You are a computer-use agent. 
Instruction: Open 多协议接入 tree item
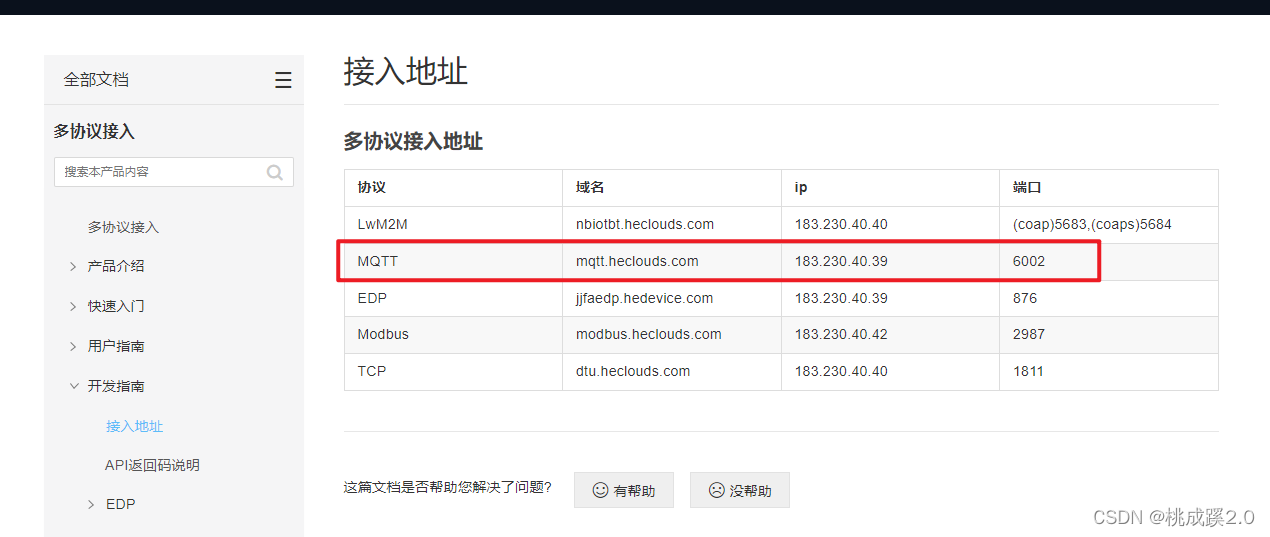coord(123,227)
